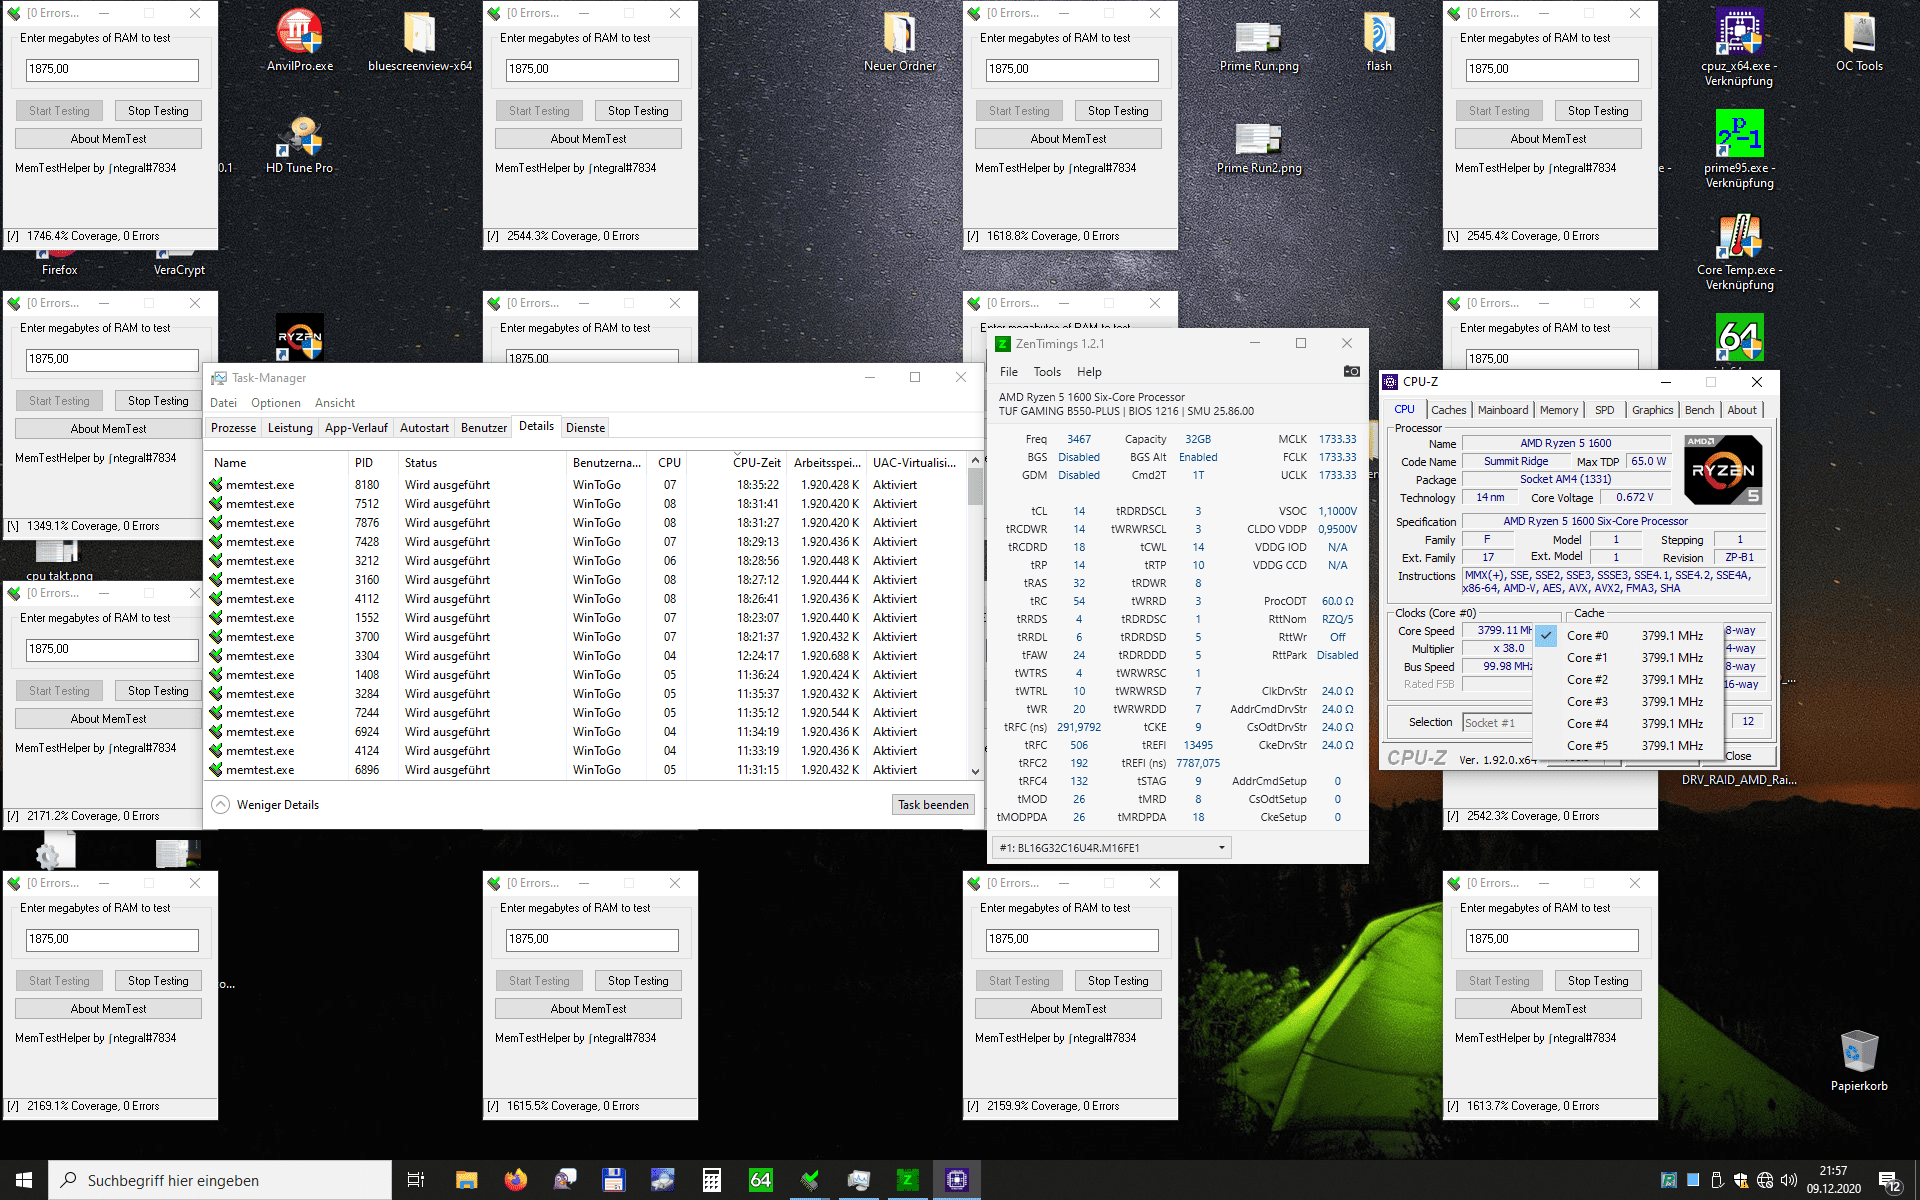The width and height of the screenshot is (1920, 1200).
Task: Click Stop Testing in top-left MemTest window
Action: (158, 111)
